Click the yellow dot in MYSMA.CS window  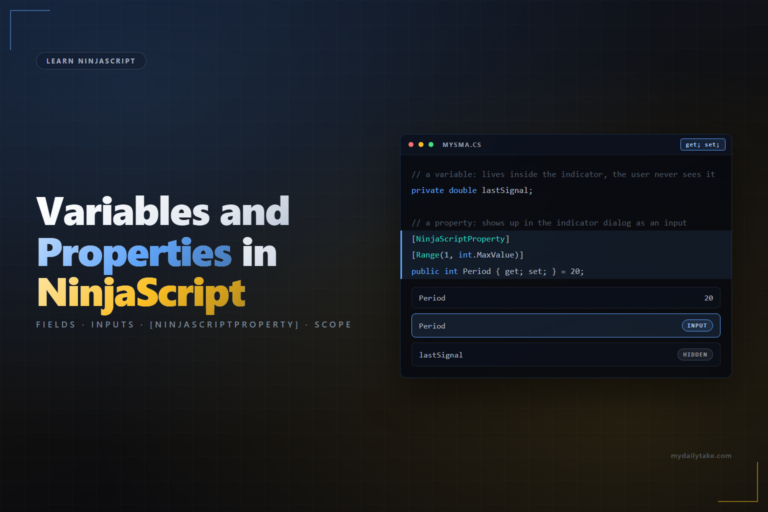(421, 145)
